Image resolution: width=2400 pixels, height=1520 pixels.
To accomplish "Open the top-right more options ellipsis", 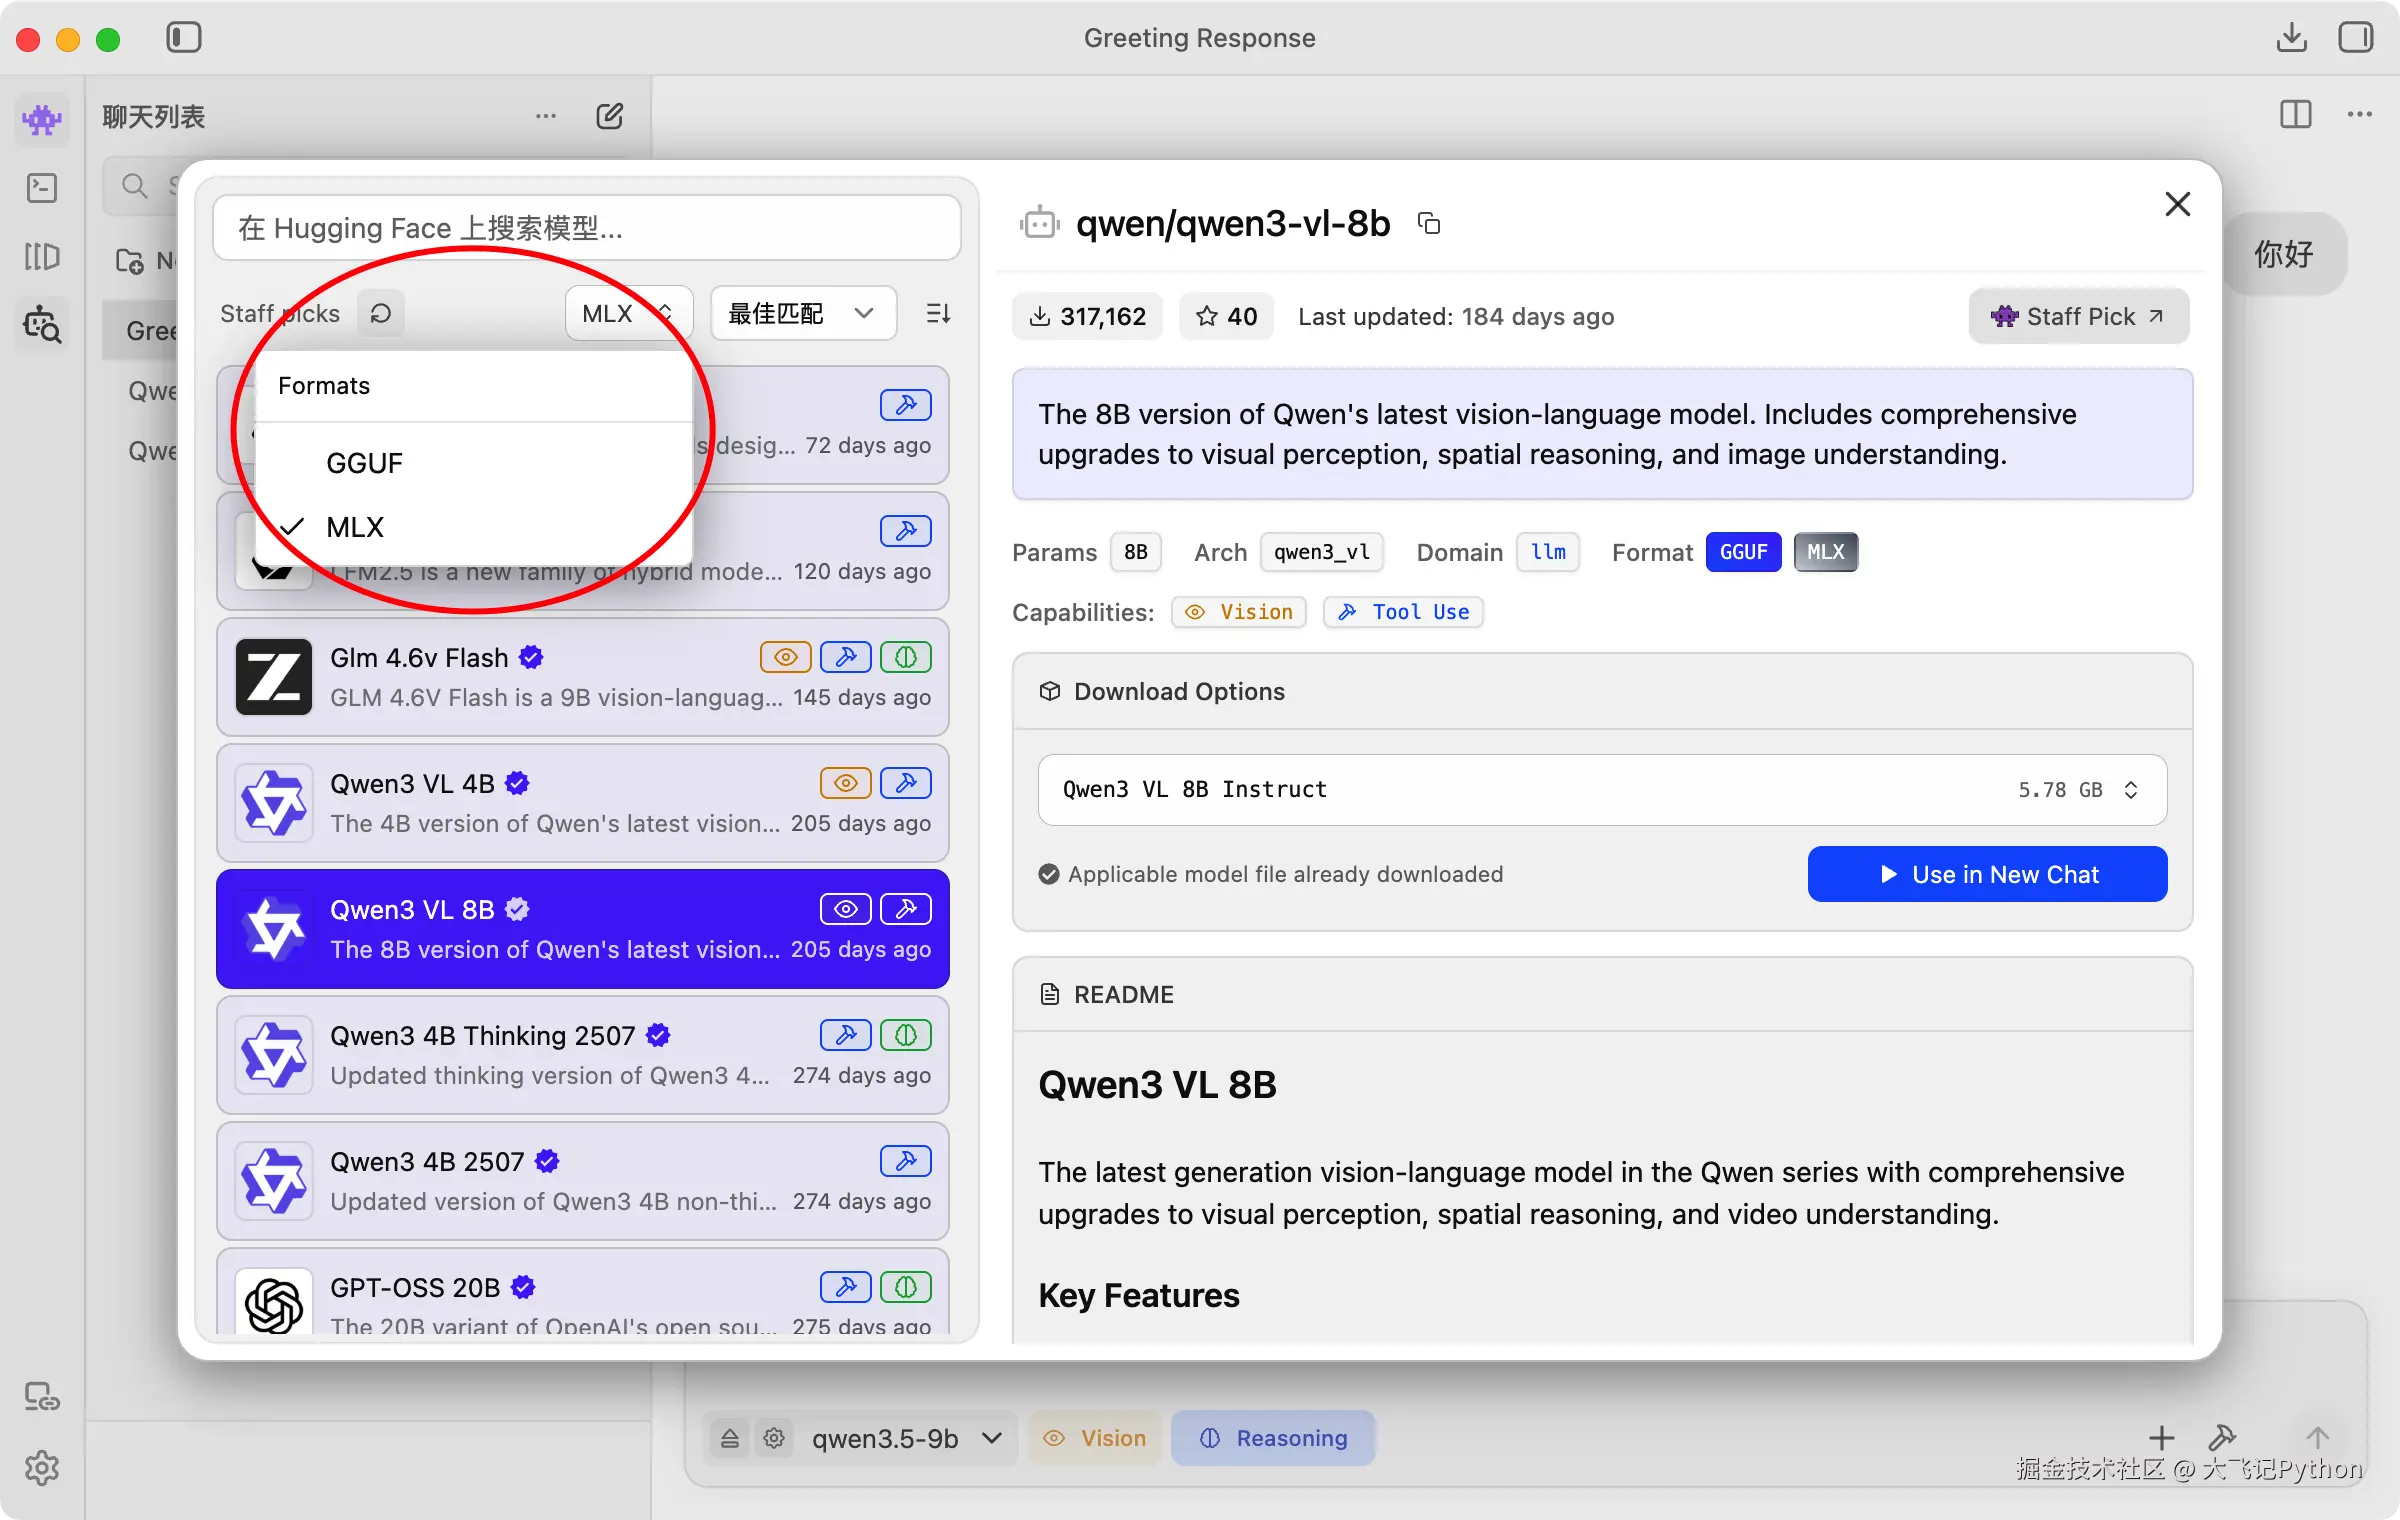I will (2360, 115).
